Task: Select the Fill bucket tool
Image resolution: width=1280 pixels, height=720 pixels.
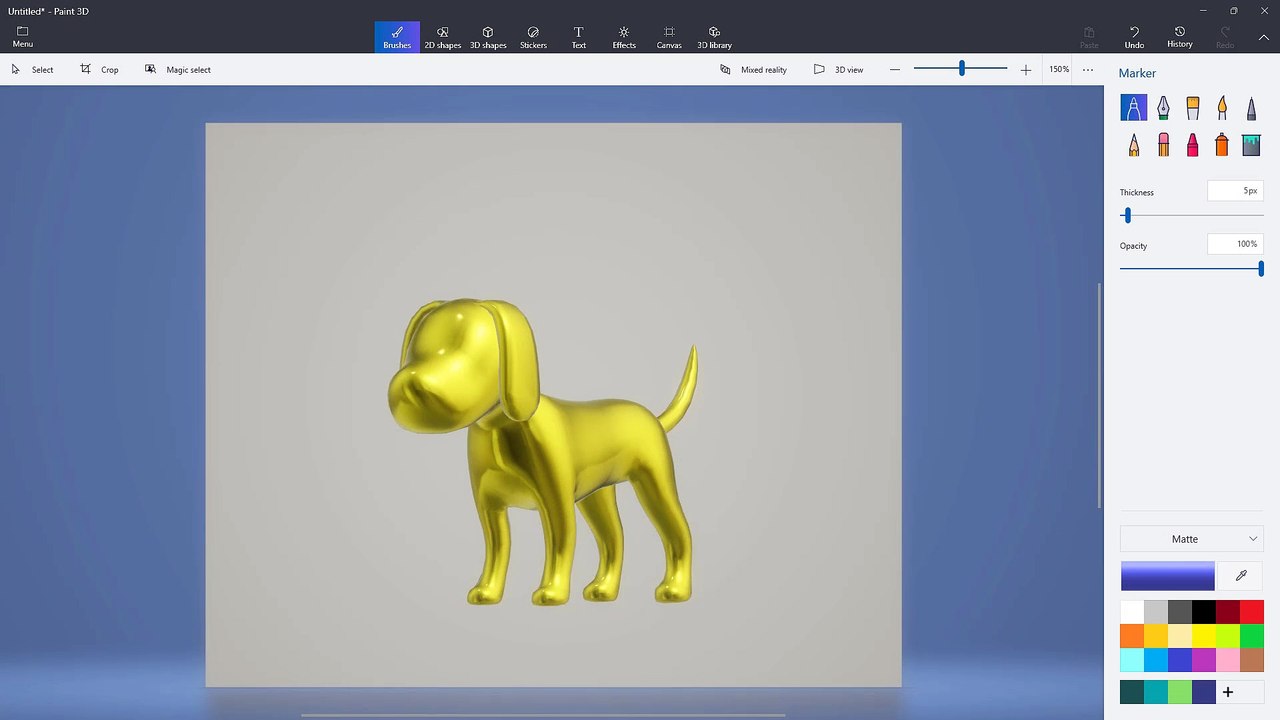Action: tap(1251, 145)
